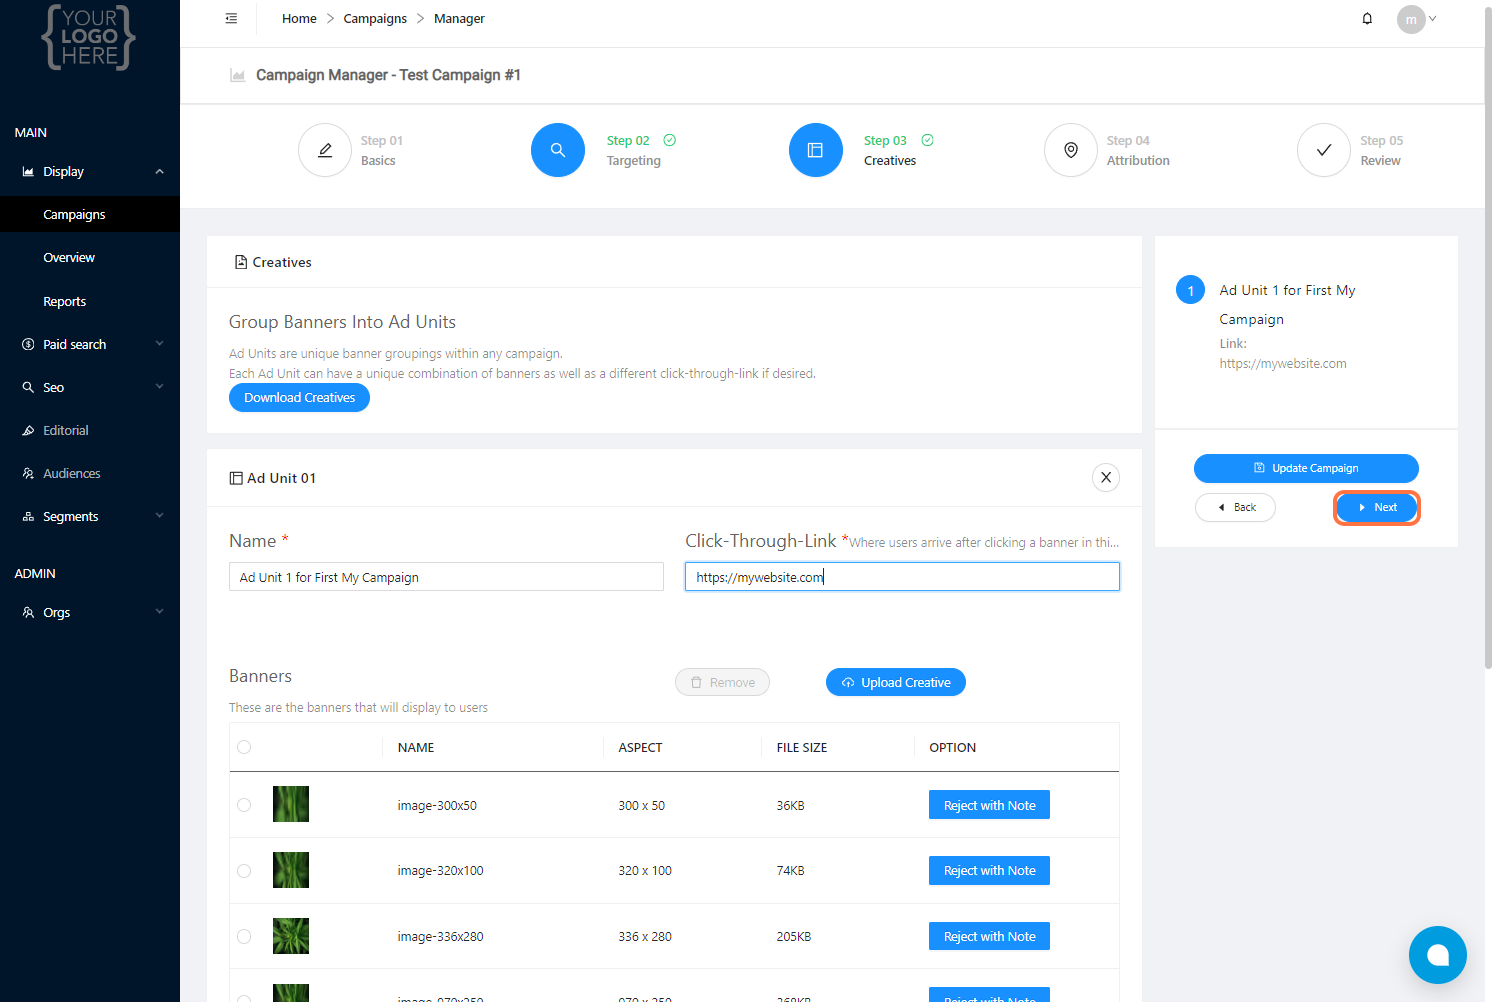The width and height of the screenshot is (1492, 1002).
Task: Click the Step 01 Basics pencil icon
Action: [x=325, y=150]
